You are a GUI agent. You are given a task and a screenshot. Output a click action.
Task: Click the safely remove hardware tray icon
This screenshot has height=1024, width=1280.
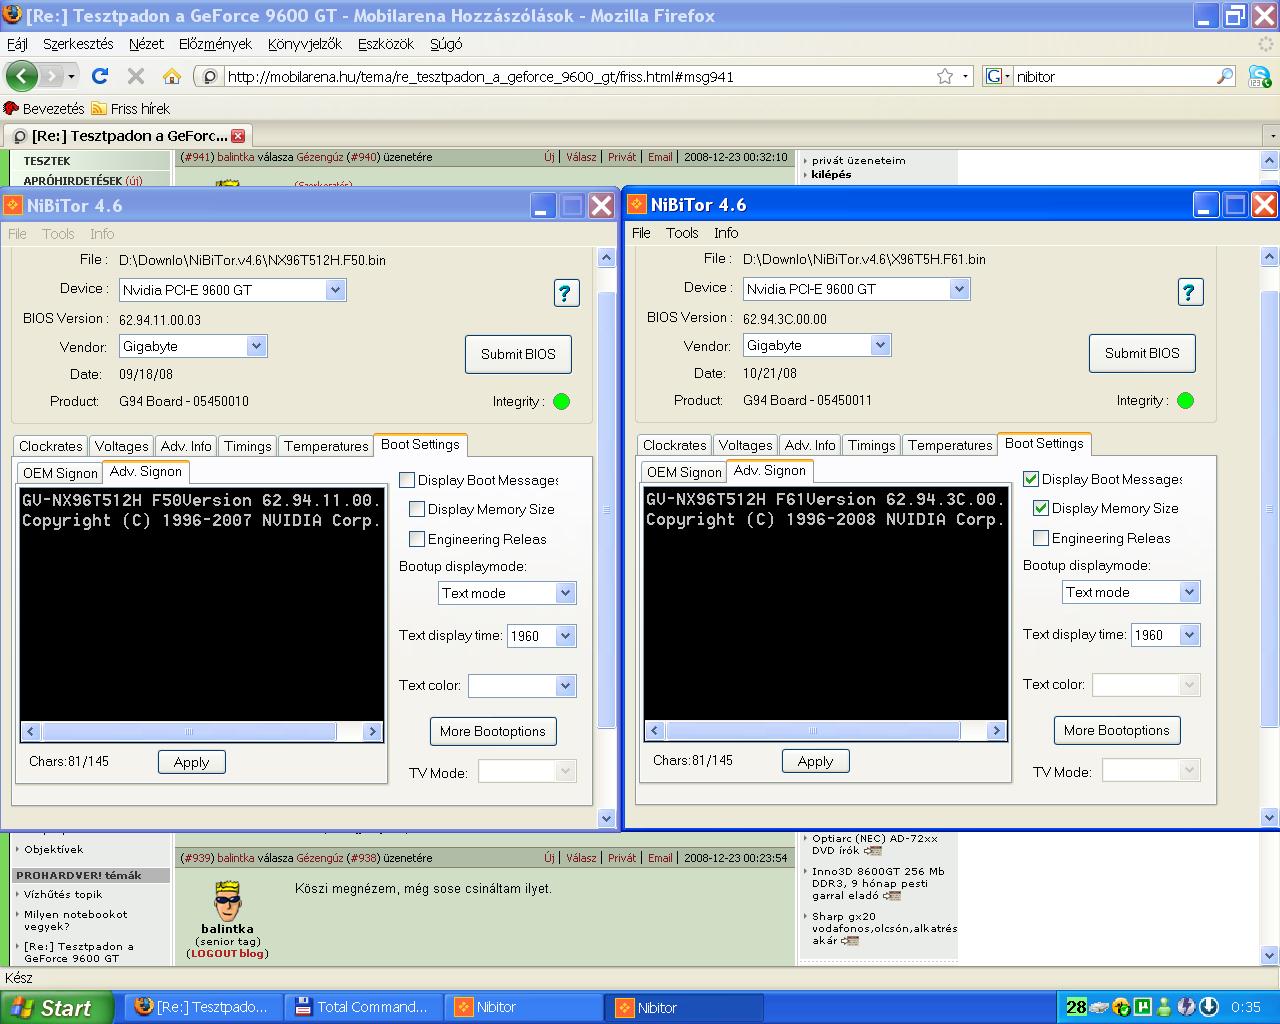[x=1099, y=1007]
